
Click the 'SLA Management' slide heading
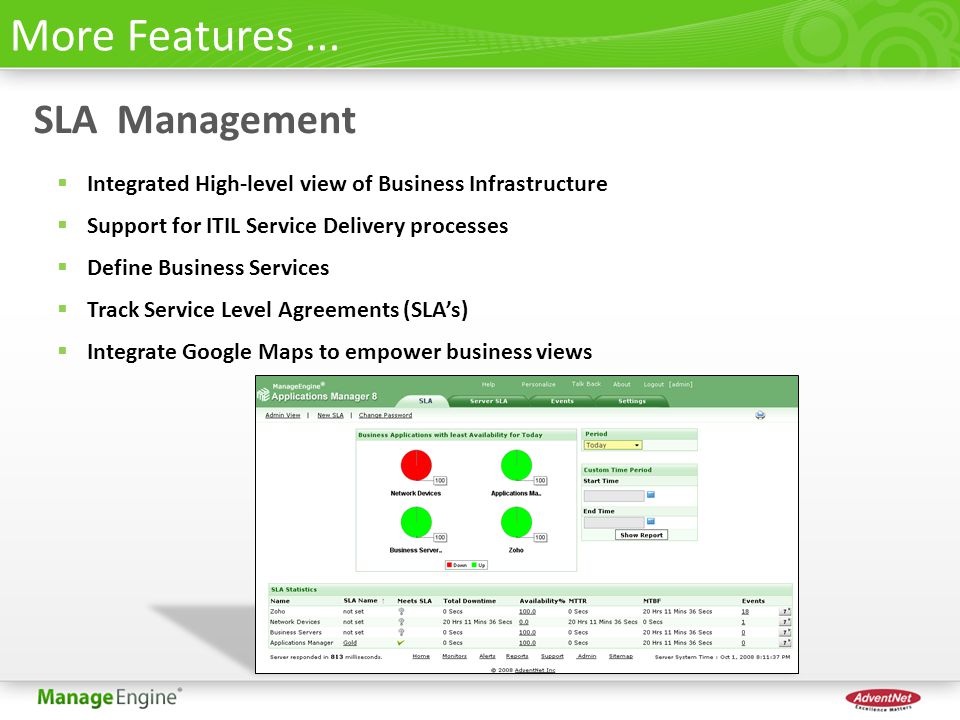click(194, 120)
